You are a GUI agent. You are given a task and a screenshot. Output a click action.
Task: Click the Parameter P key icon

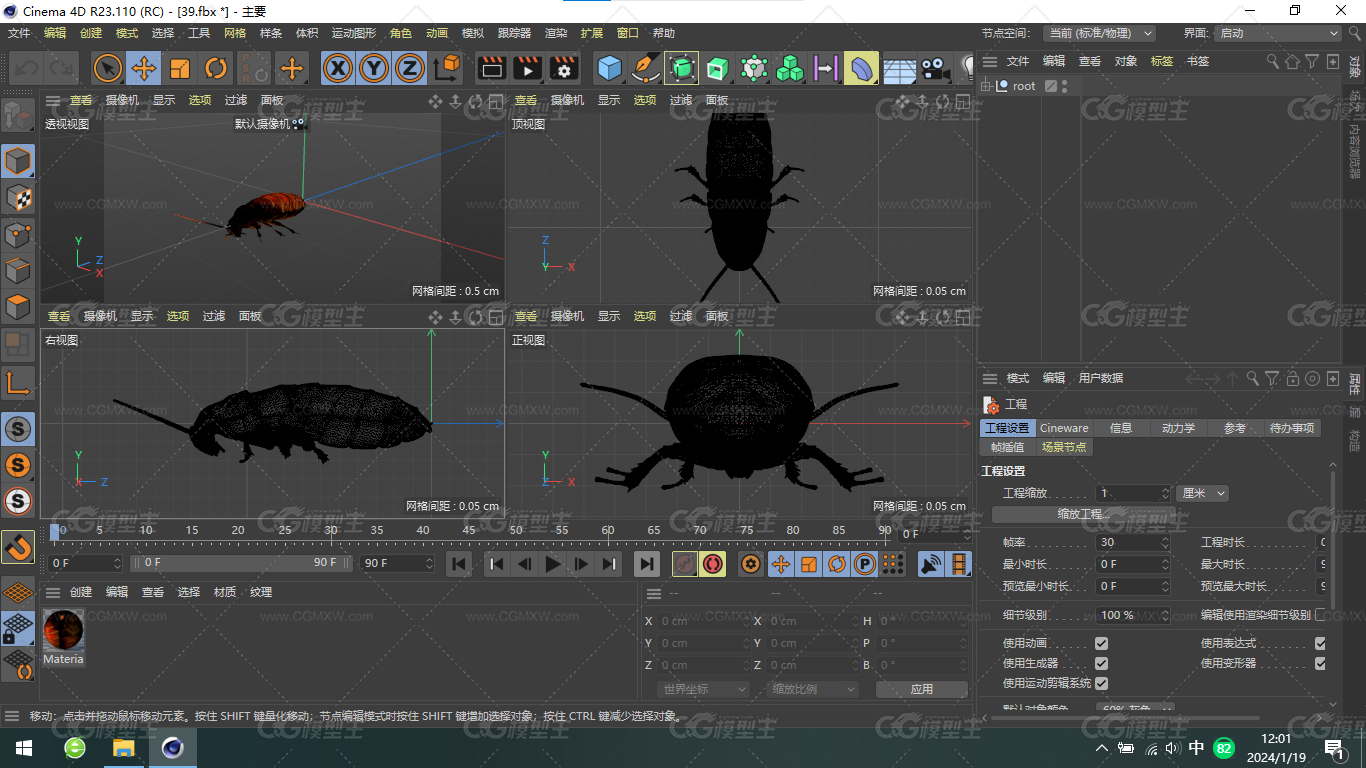(x=865, y=564)
